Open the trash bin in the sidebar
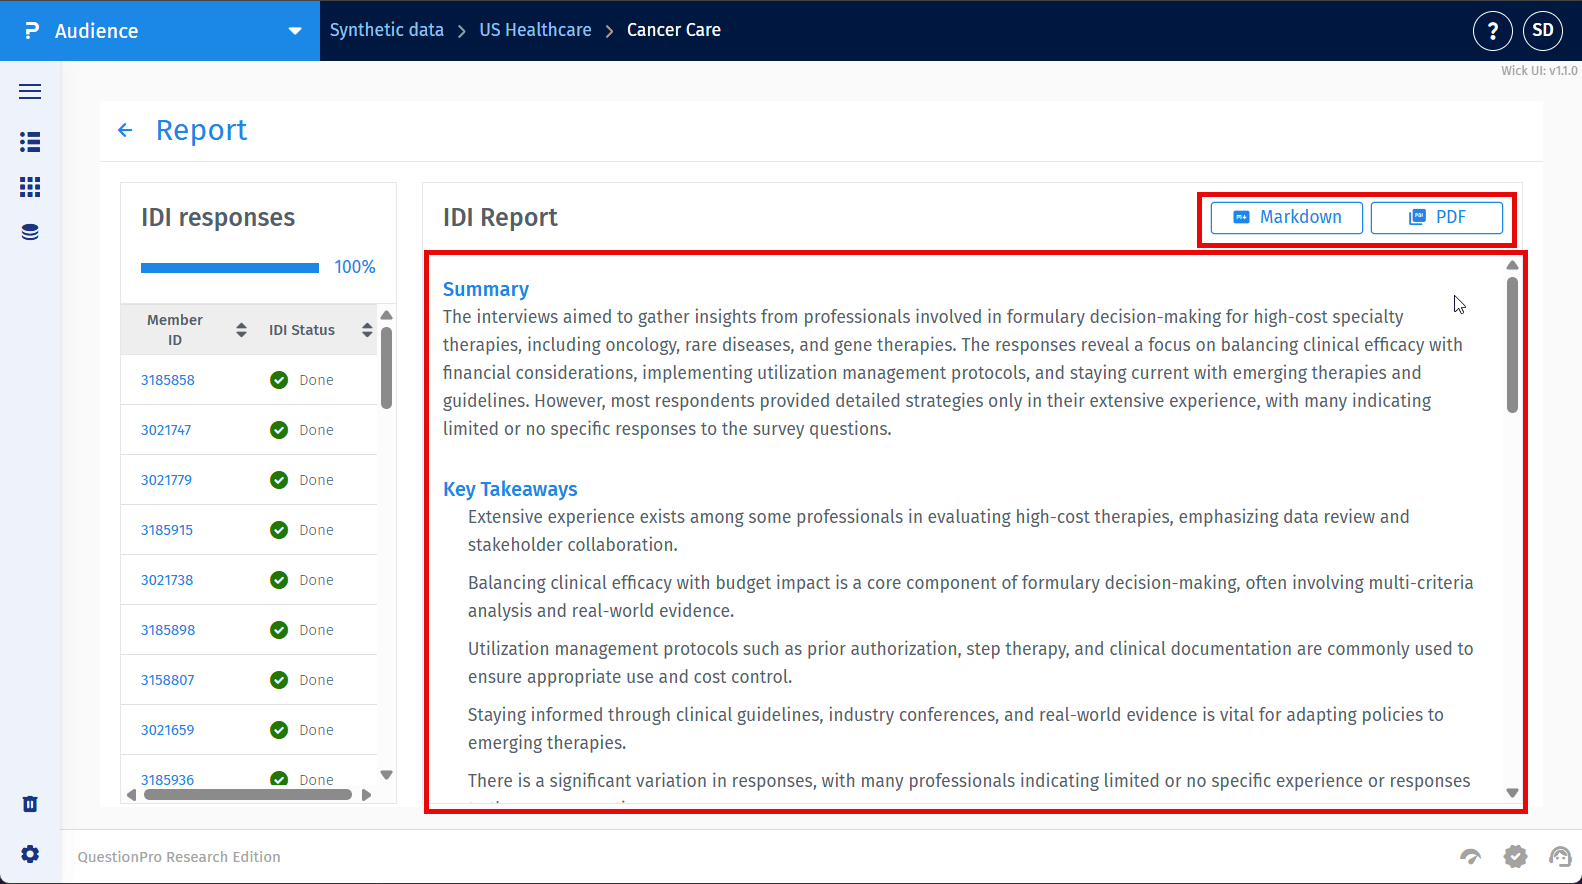This screenshot has height=884, width=1582. coord(30,804)
